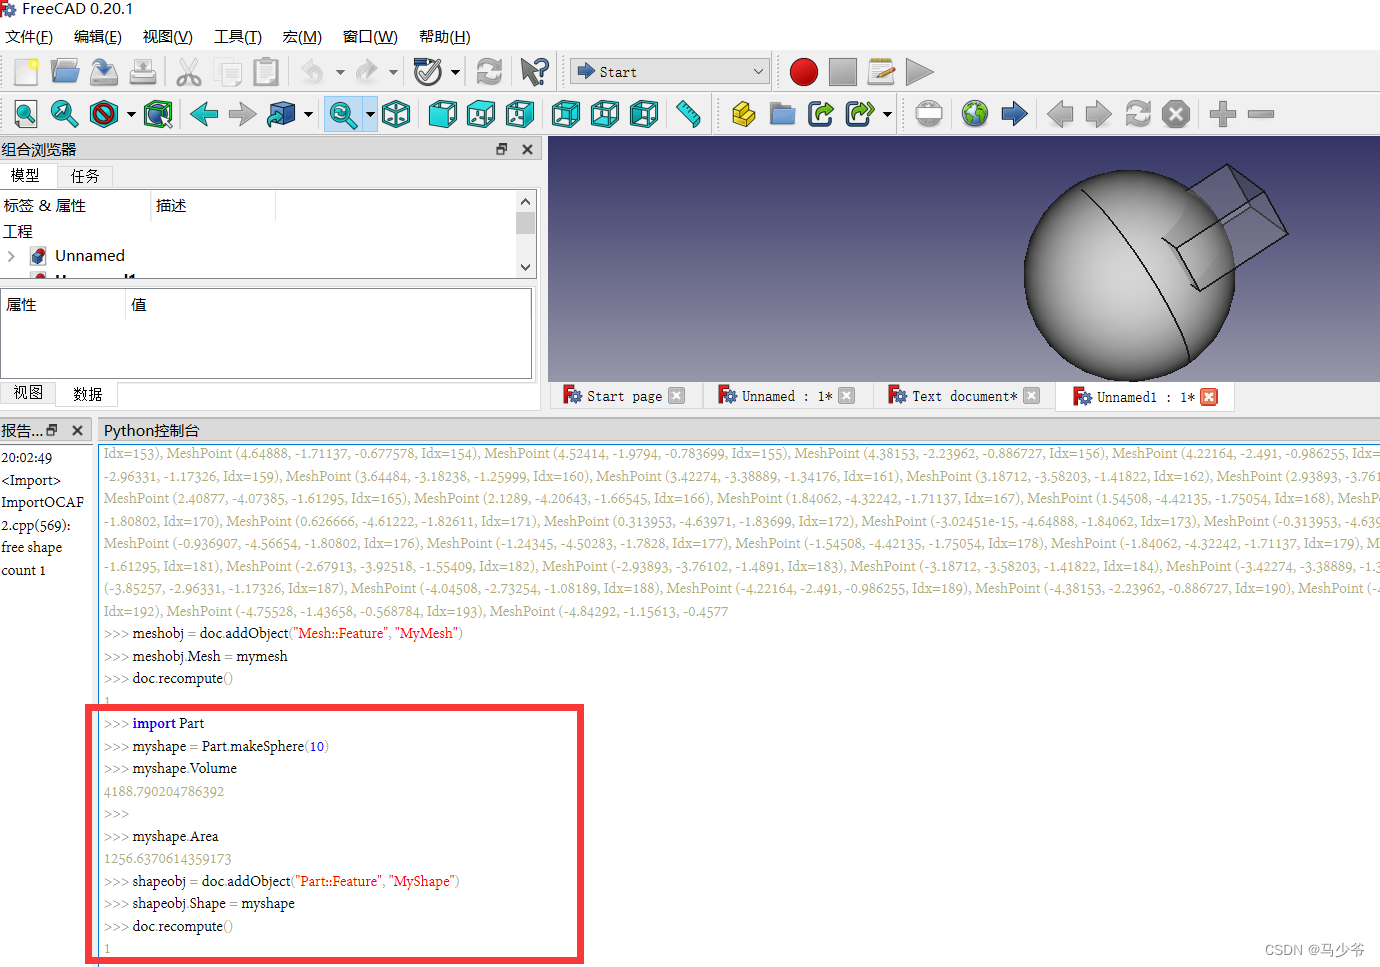The width and height of the screenshot is (1380, 967).
Task: Click the measure distance ruler tool
Action: [688, 113]
